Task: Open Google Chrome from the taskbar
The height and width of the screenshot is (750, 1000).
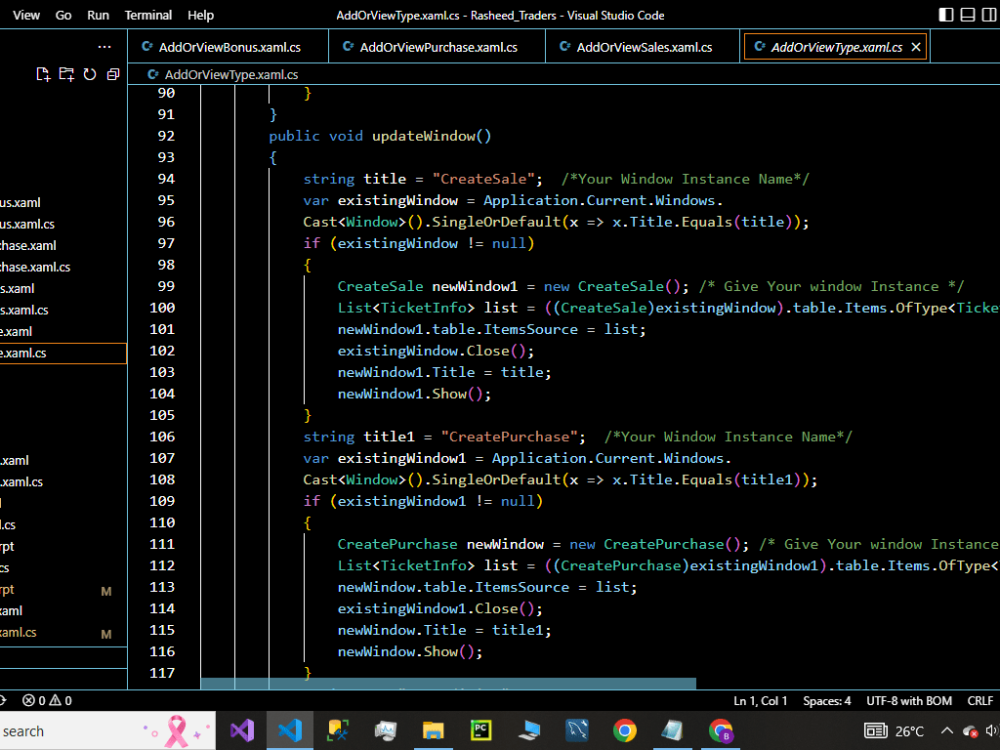Action: 625,731
